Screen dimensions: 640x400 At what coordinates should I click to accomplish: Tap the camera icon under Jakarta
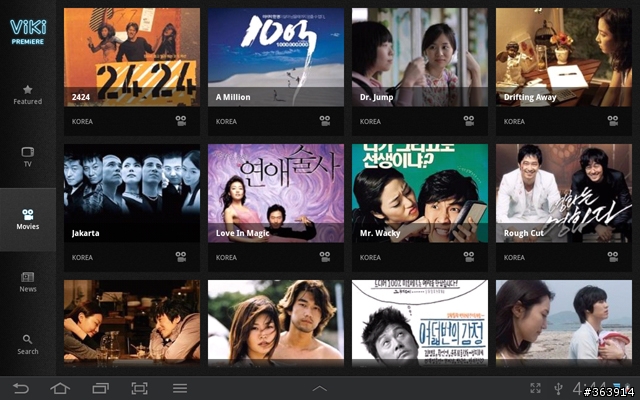181,257
